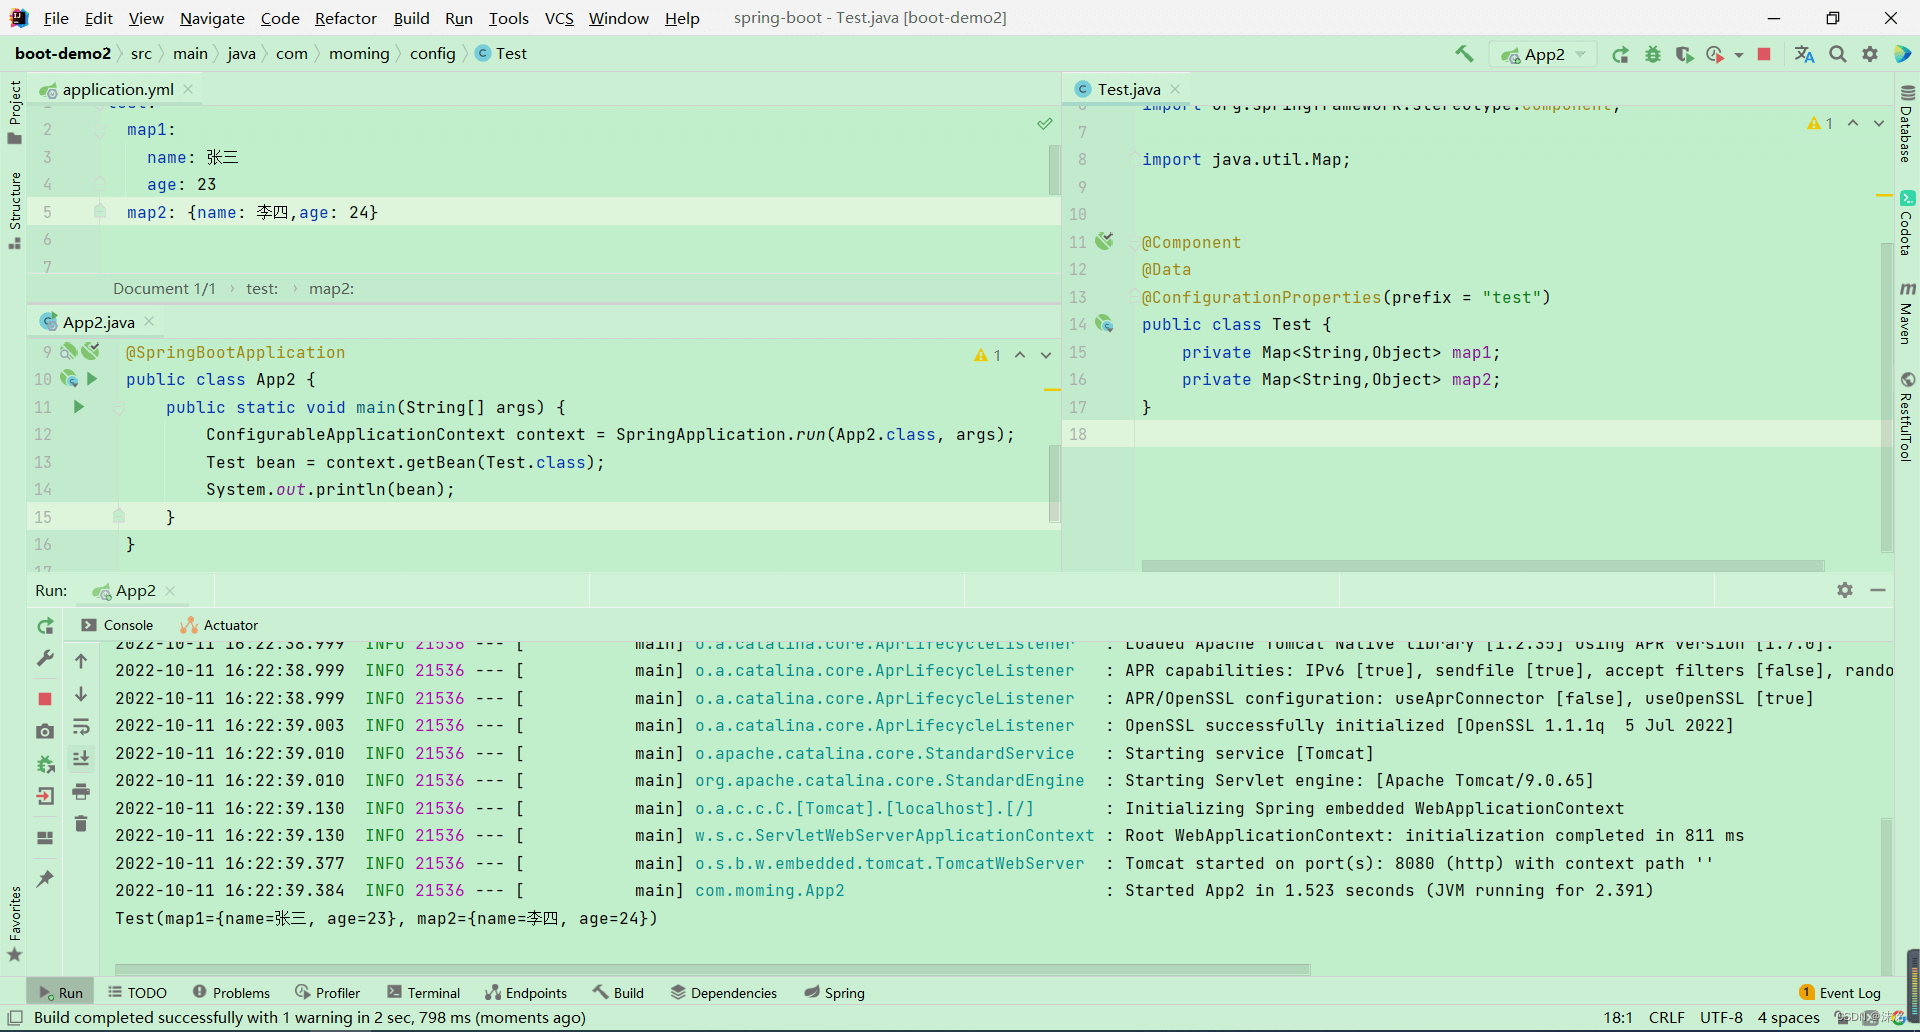Print console output with printer icon
Viewport: 1920px width, 1032px height.
tap(81, 792)
